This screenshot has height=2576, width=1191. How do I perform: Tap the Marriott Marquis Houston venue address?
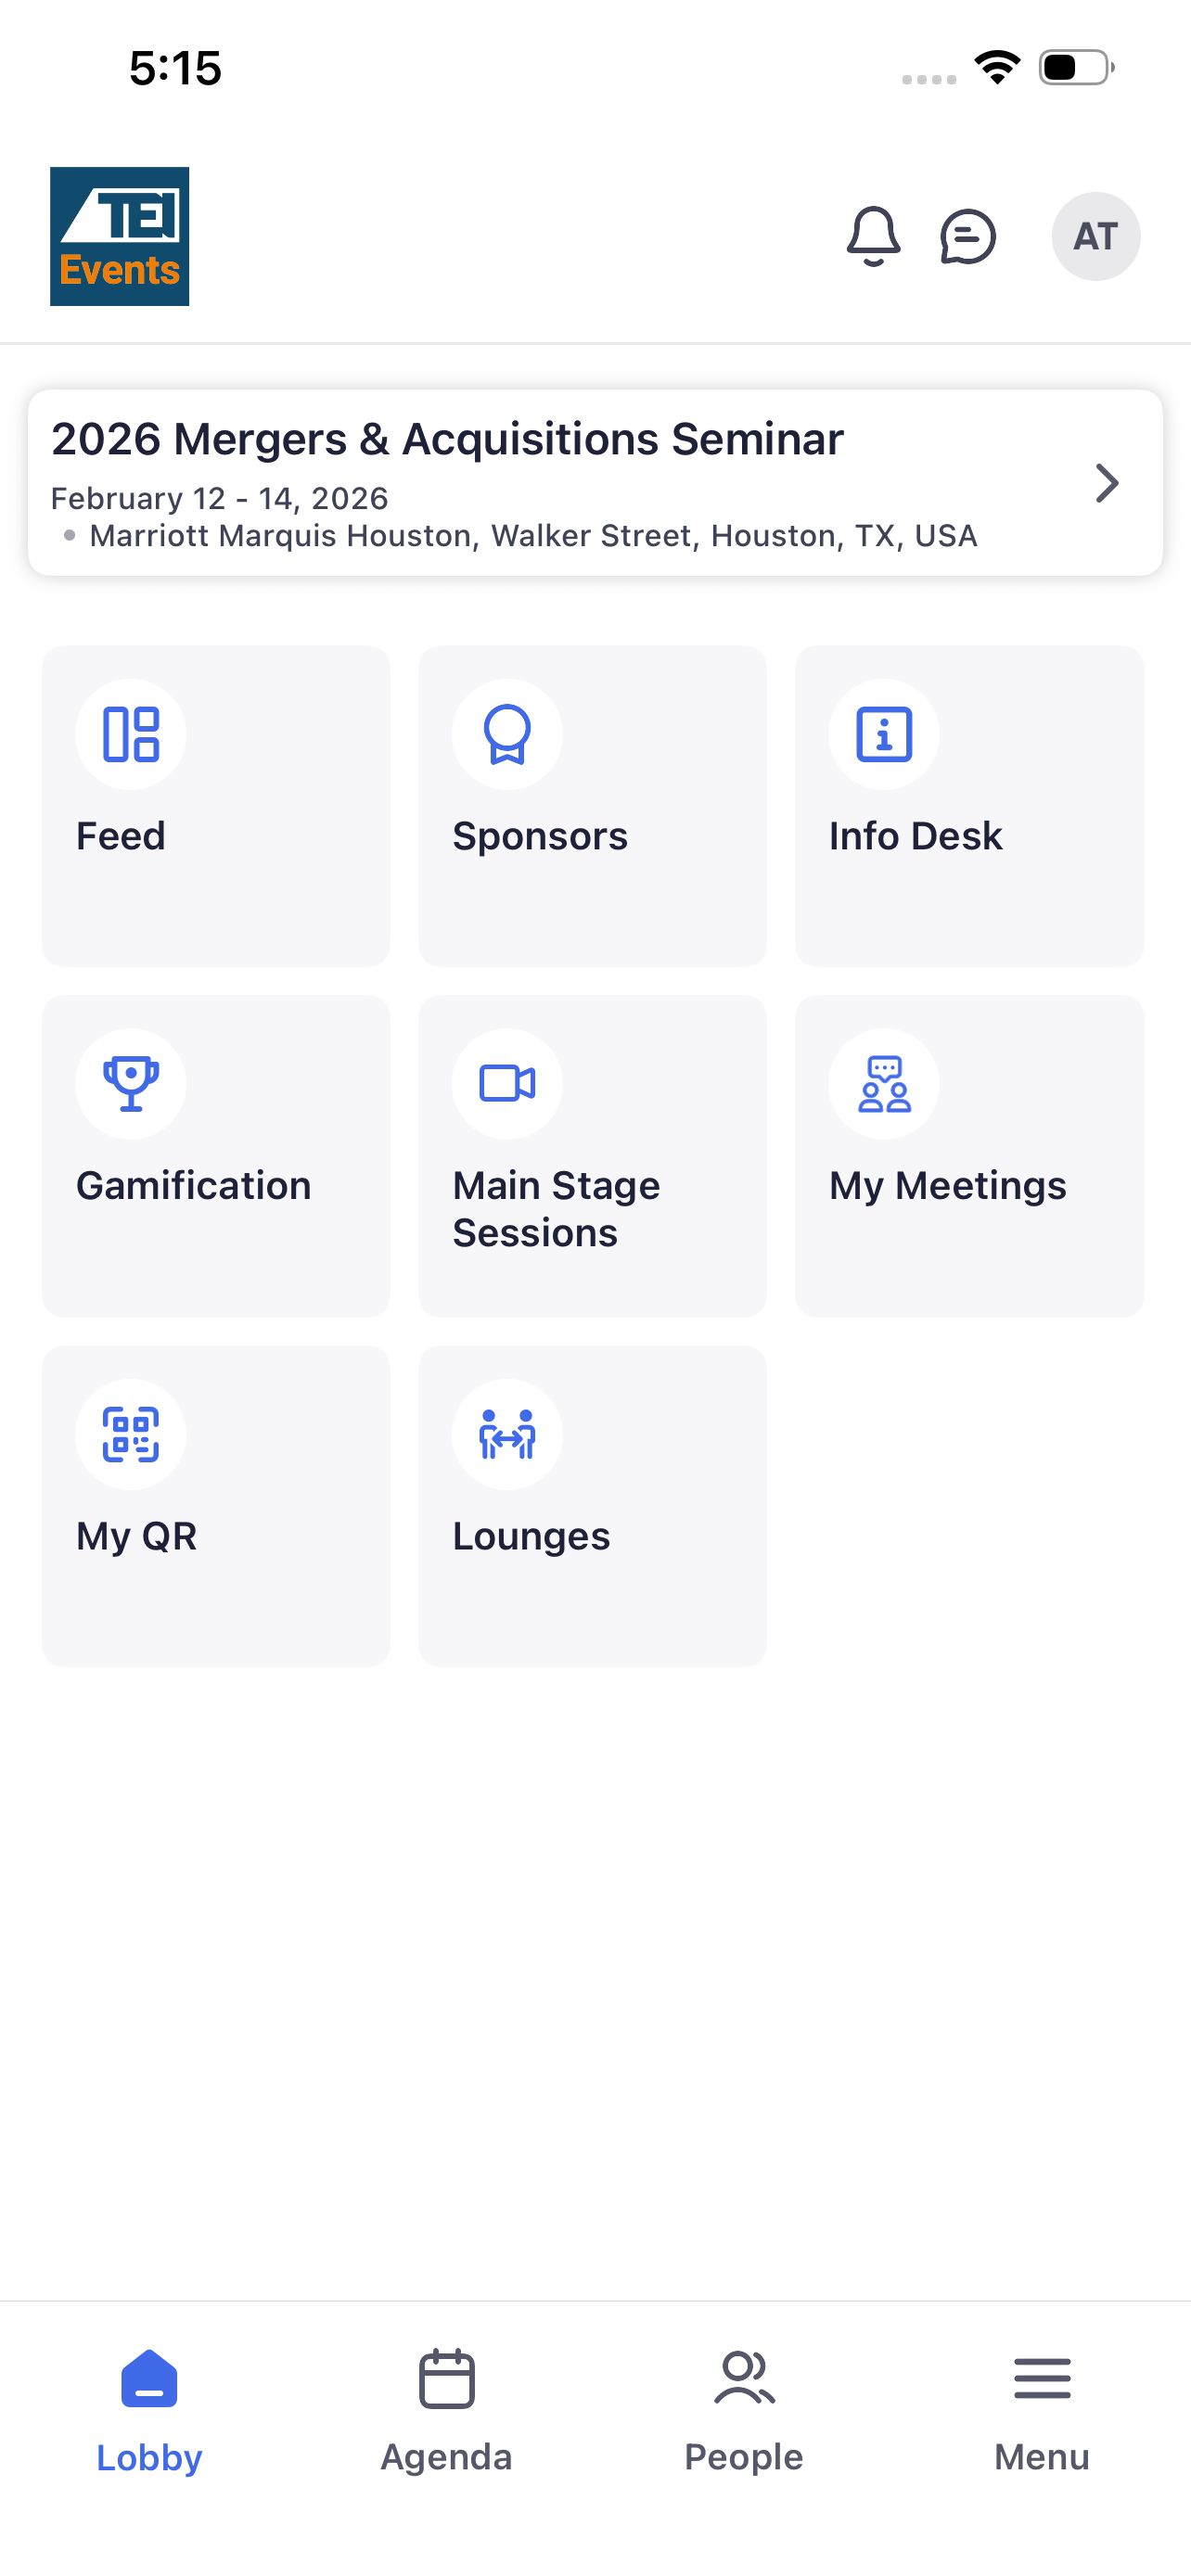point(533,536)
